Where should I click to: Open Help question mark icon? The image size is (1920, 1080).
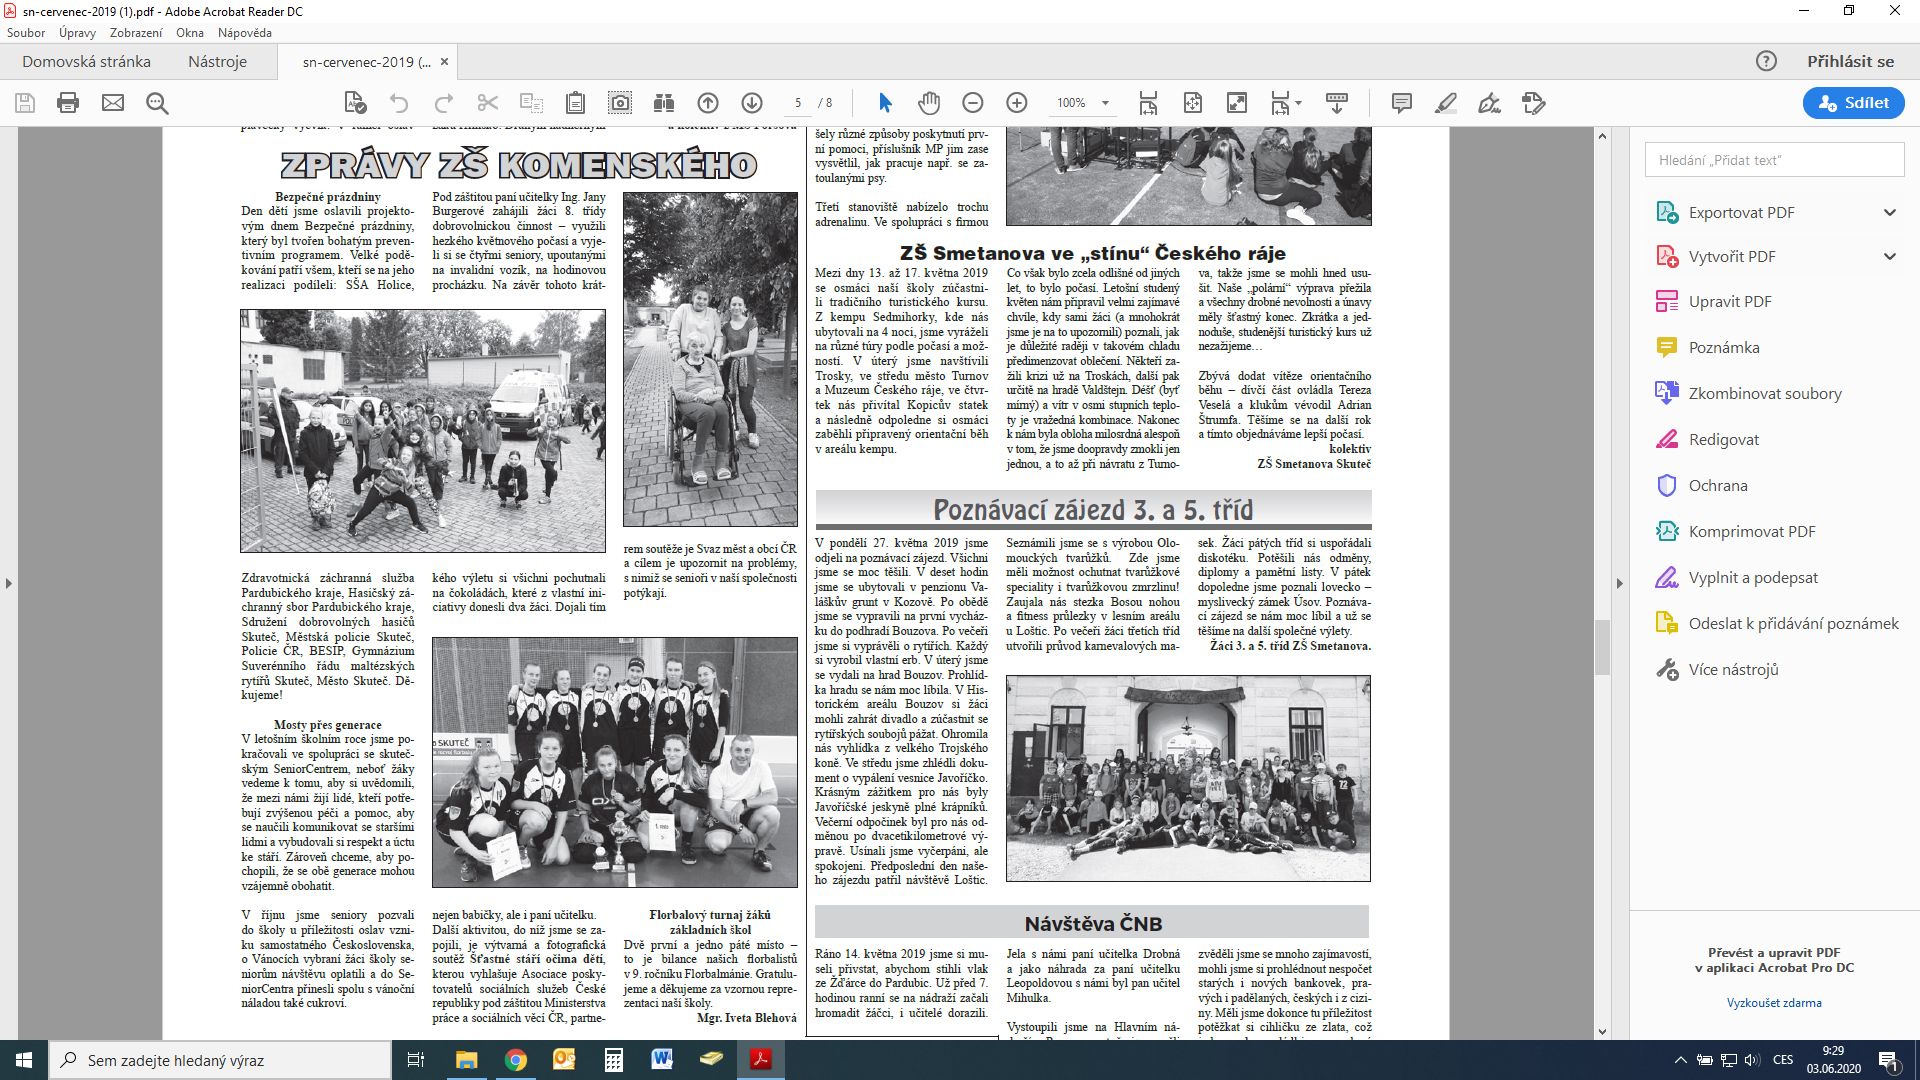pos(1766,61)
